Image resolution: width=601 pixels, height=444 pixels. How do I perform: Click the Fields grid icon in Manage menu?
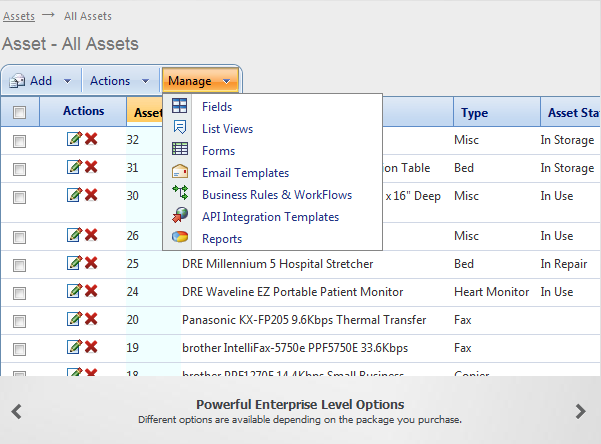point(180,107)
